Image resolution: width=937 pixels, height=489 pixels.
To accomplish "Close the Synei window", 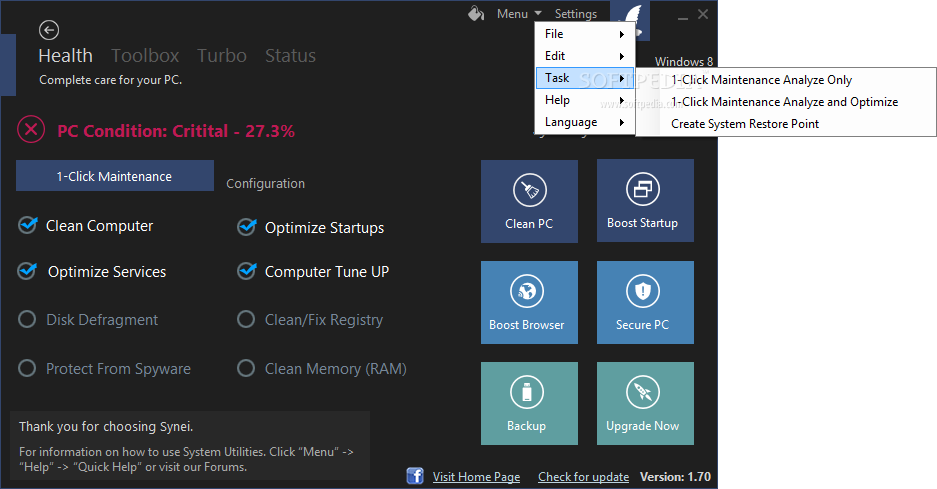I will 703,14.
